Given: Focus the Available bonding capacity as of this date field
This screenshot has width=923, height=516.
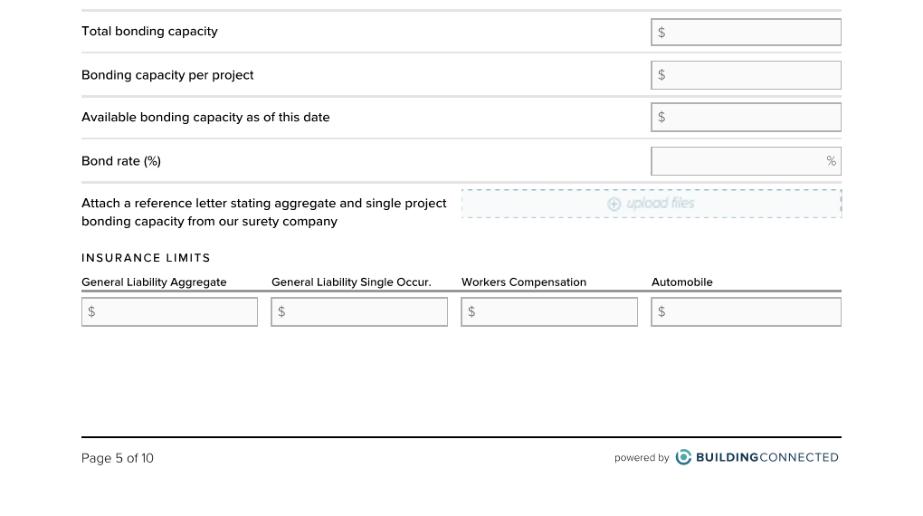Looking at the screenshot, I should 746,117.
